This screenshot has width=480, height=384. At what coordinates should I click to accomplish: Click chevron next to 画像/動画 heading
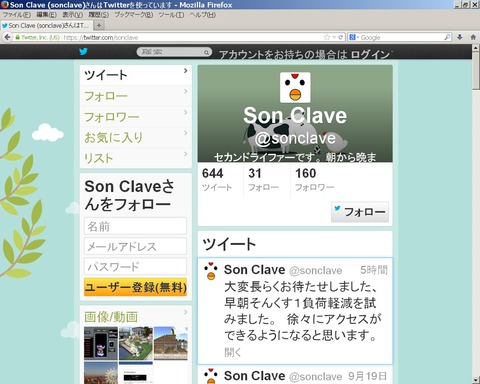pyautogui.click(x=186, y=312)
